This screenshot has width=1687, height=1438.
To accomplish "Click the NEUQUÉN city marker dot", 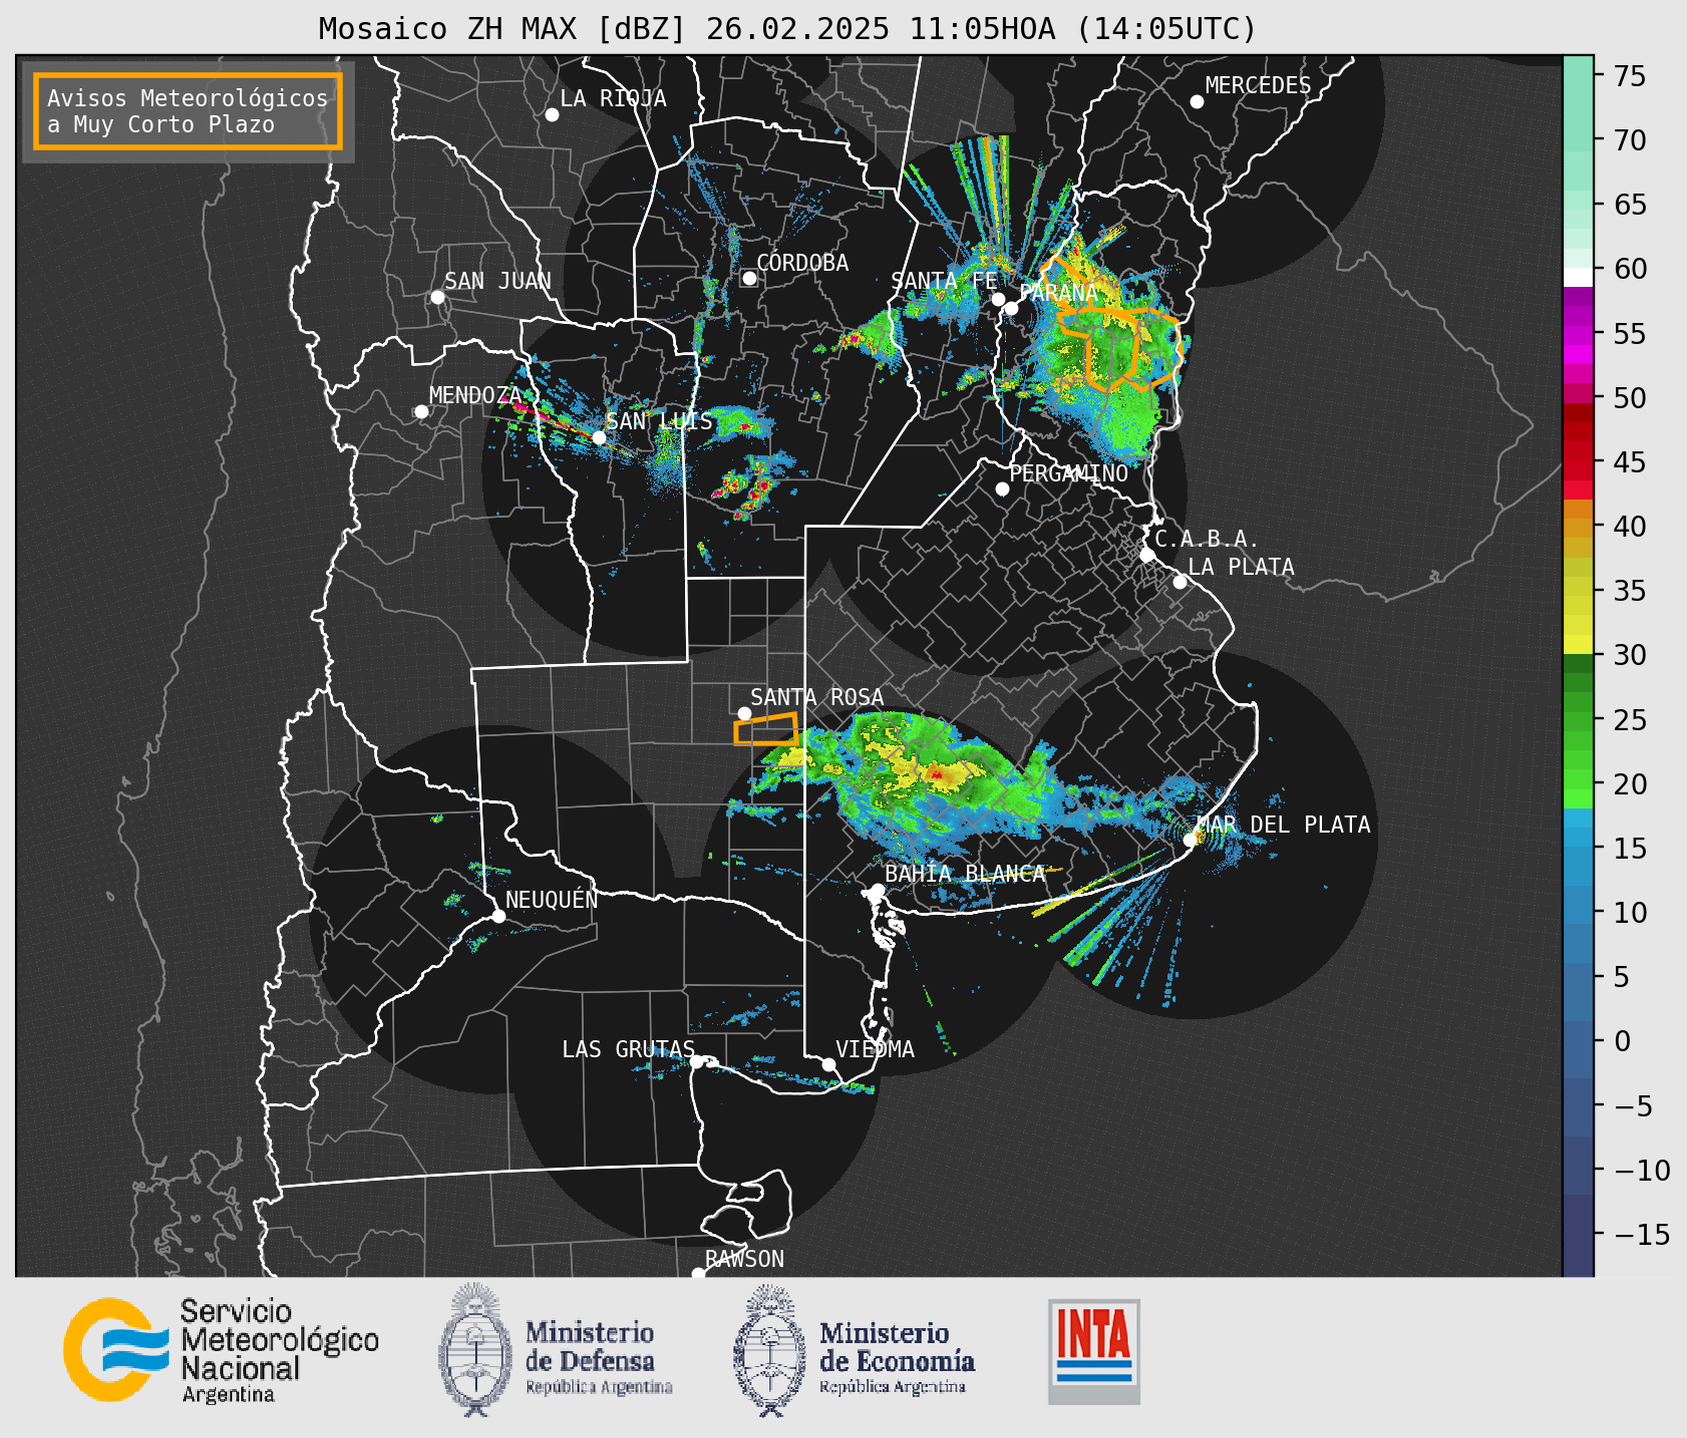I will [x=499, y=916].
